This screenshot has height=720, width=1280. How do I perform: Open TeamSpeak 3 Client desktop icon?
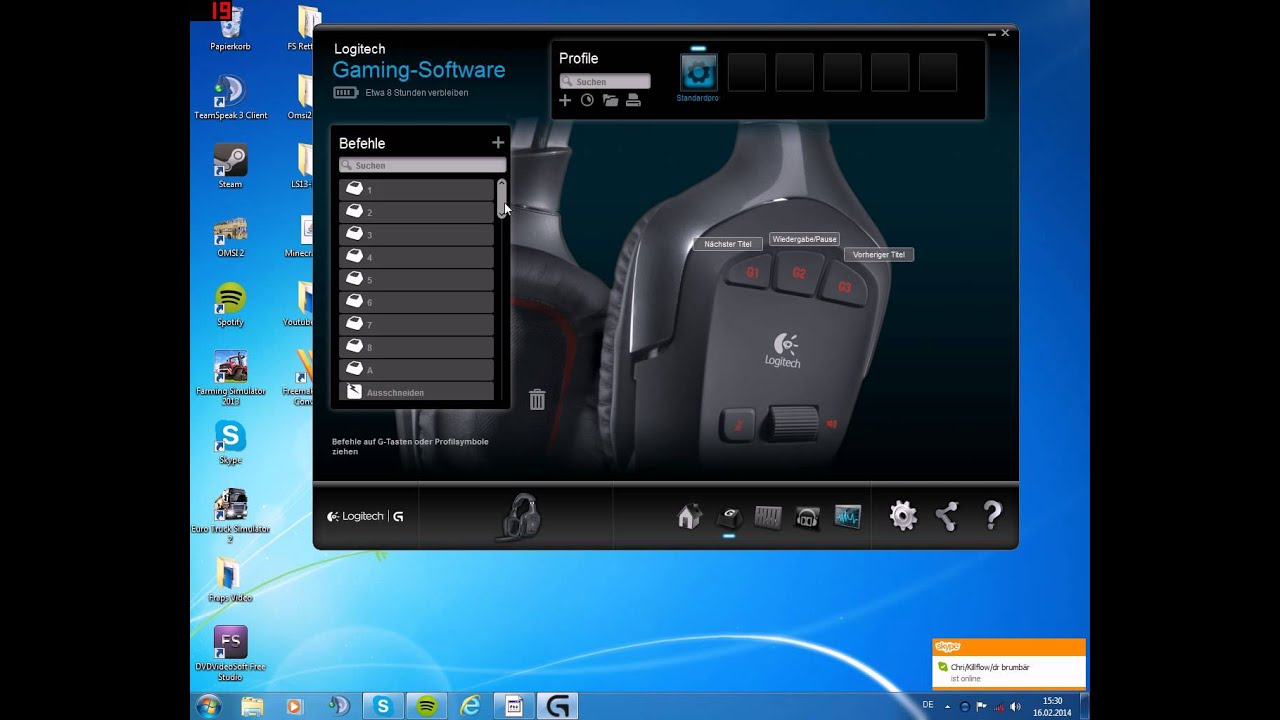[x=230, y=97]
